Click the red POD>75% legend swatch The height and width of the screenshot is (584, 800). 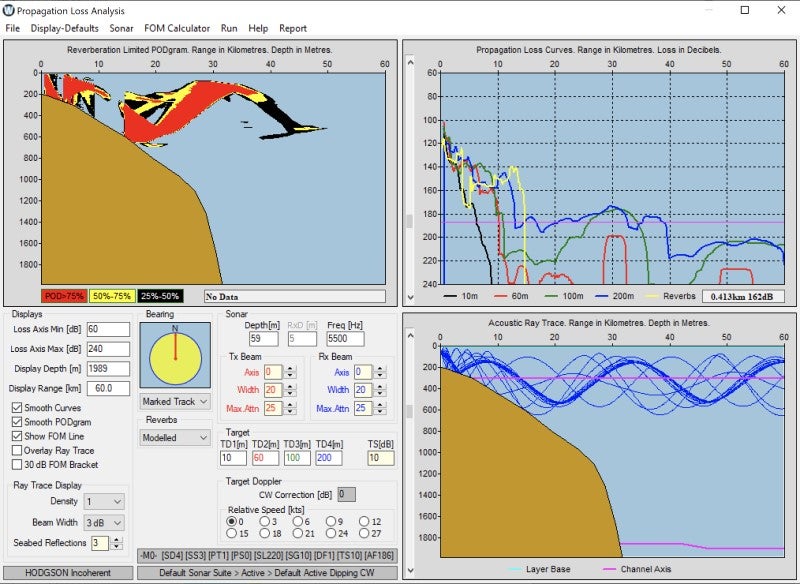click(x=63, y=296)
